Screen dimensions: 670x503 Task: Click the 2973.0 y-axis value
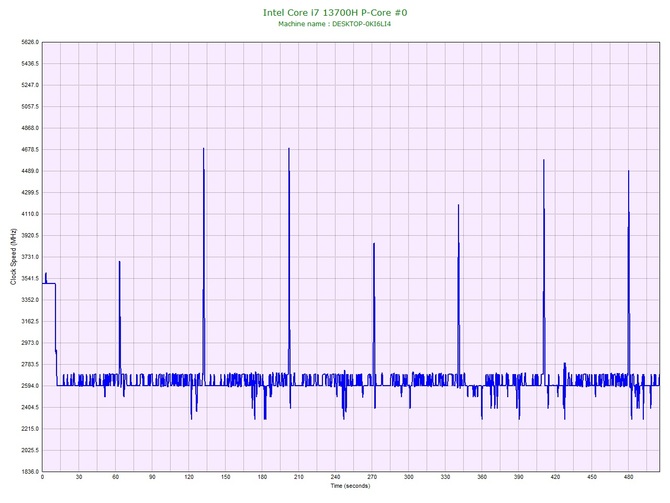pyautogui.click(x=30, y=343)
